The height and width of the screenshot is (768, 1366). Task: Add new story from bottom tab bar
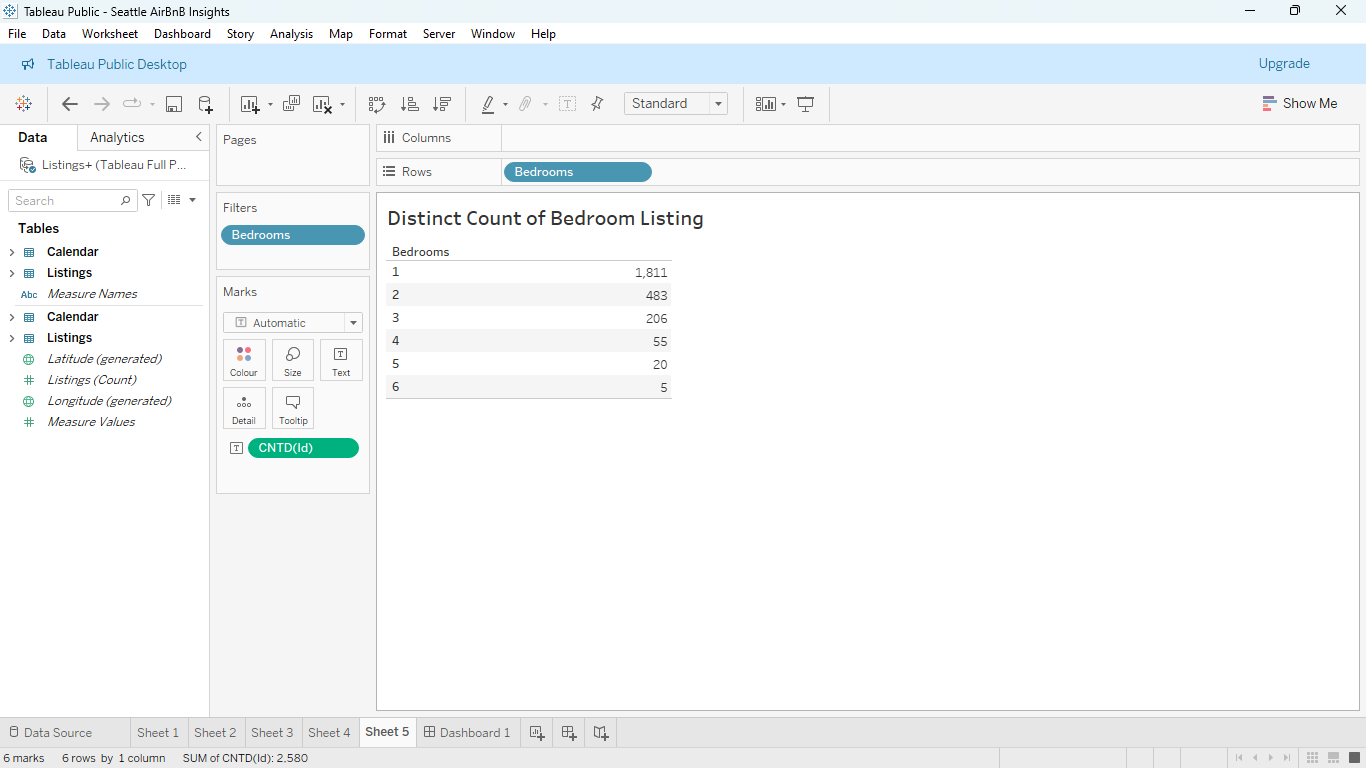click(601, 733)
